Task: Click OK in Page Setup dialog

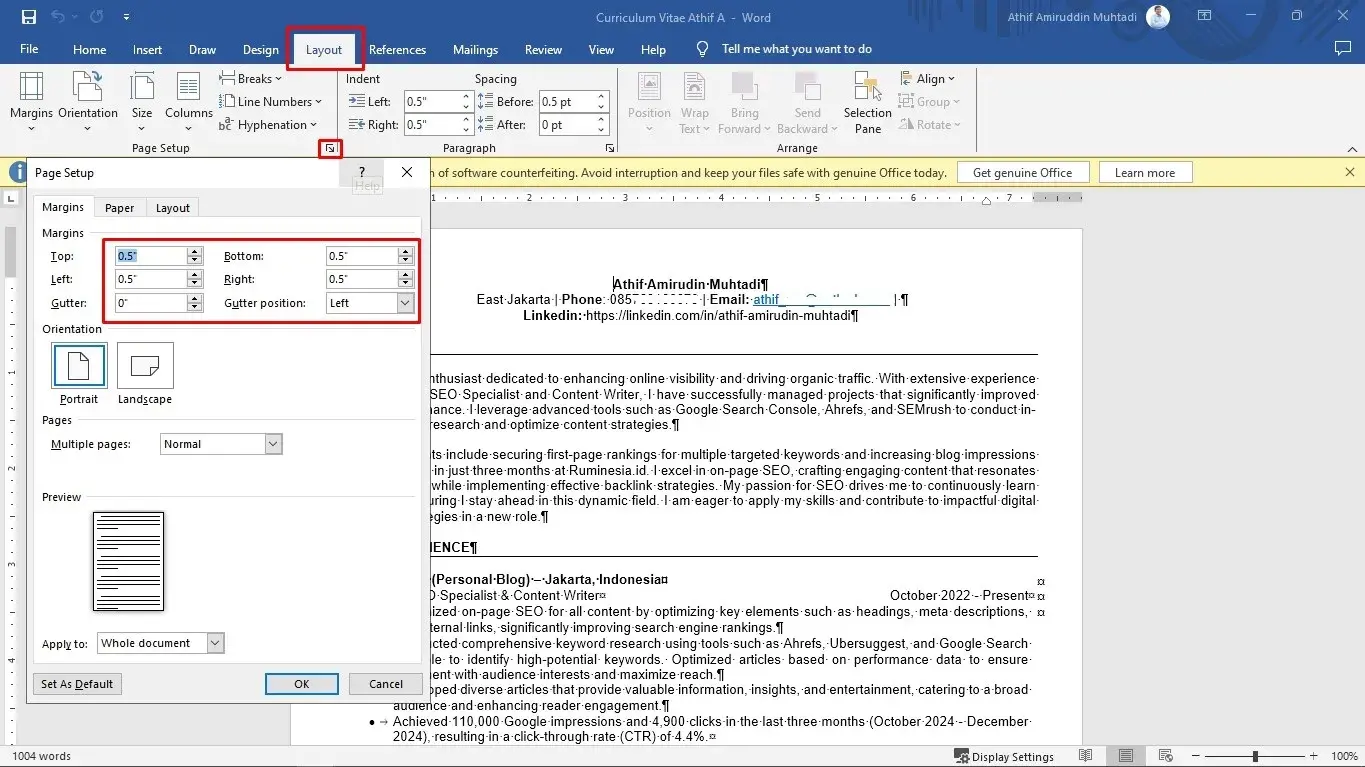Action: [x=302, y=684]
